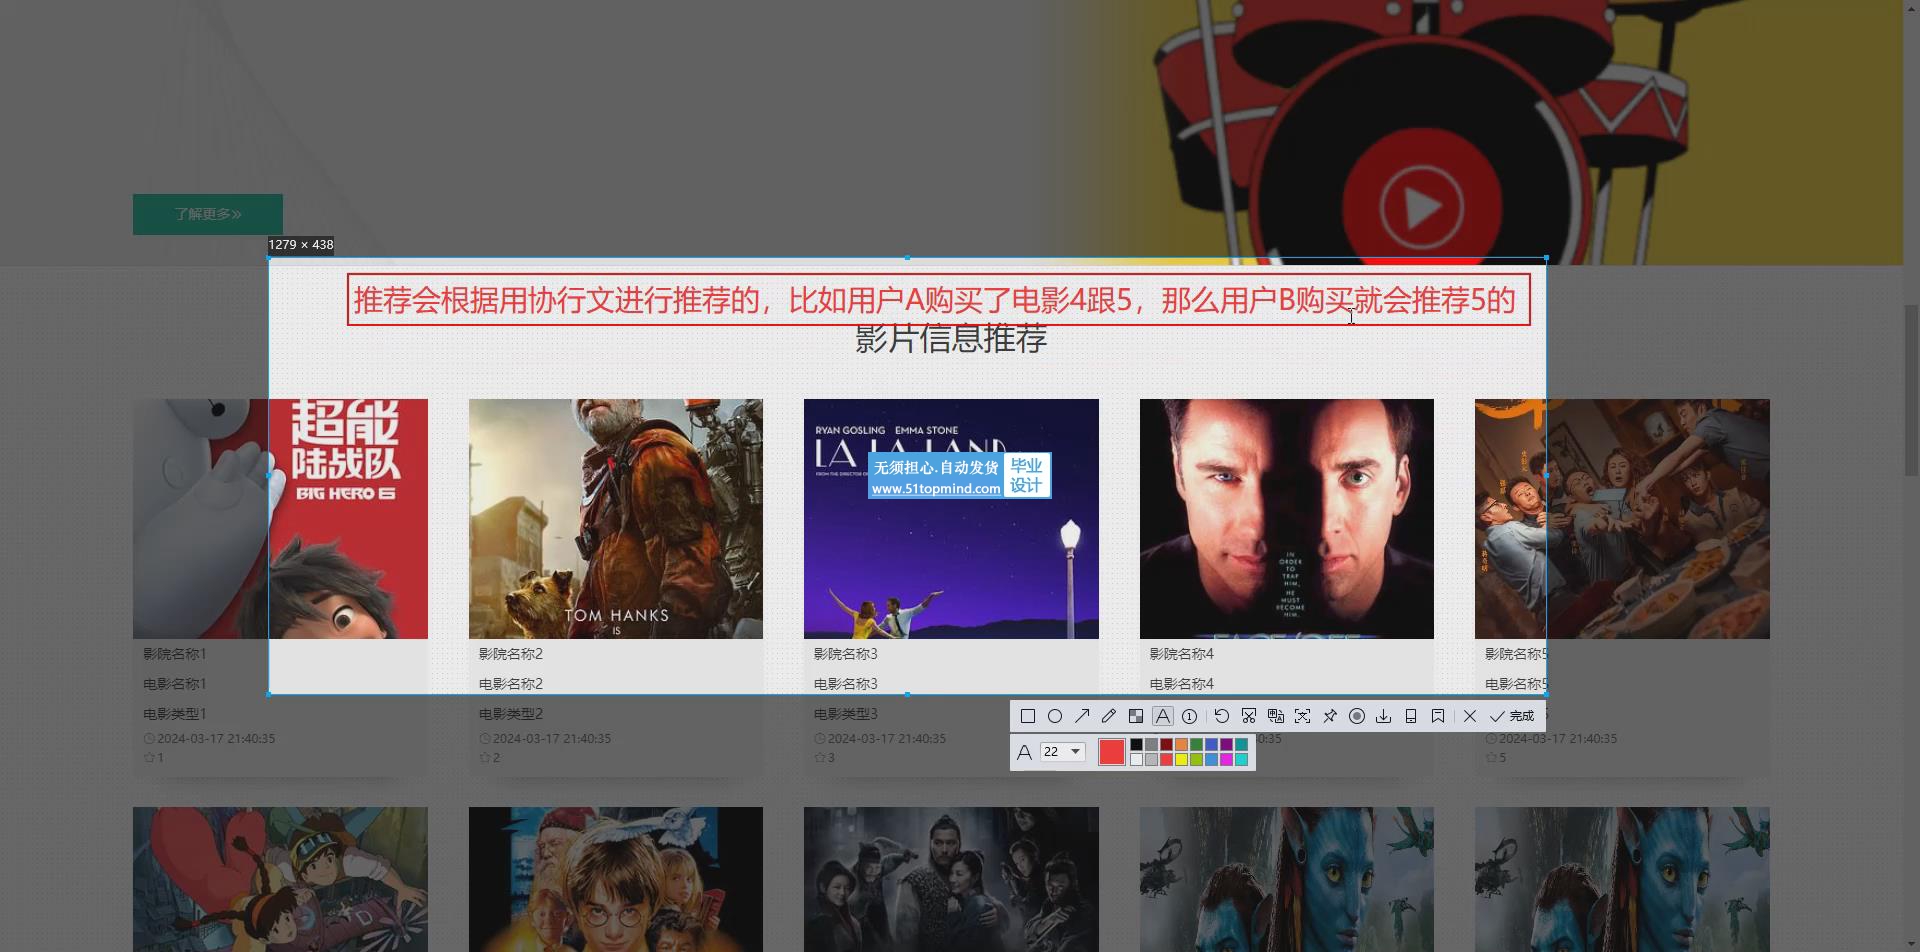Click the send-to-phone icon
Viewport: 1920px width, 952px height.
click(1411, 716)
